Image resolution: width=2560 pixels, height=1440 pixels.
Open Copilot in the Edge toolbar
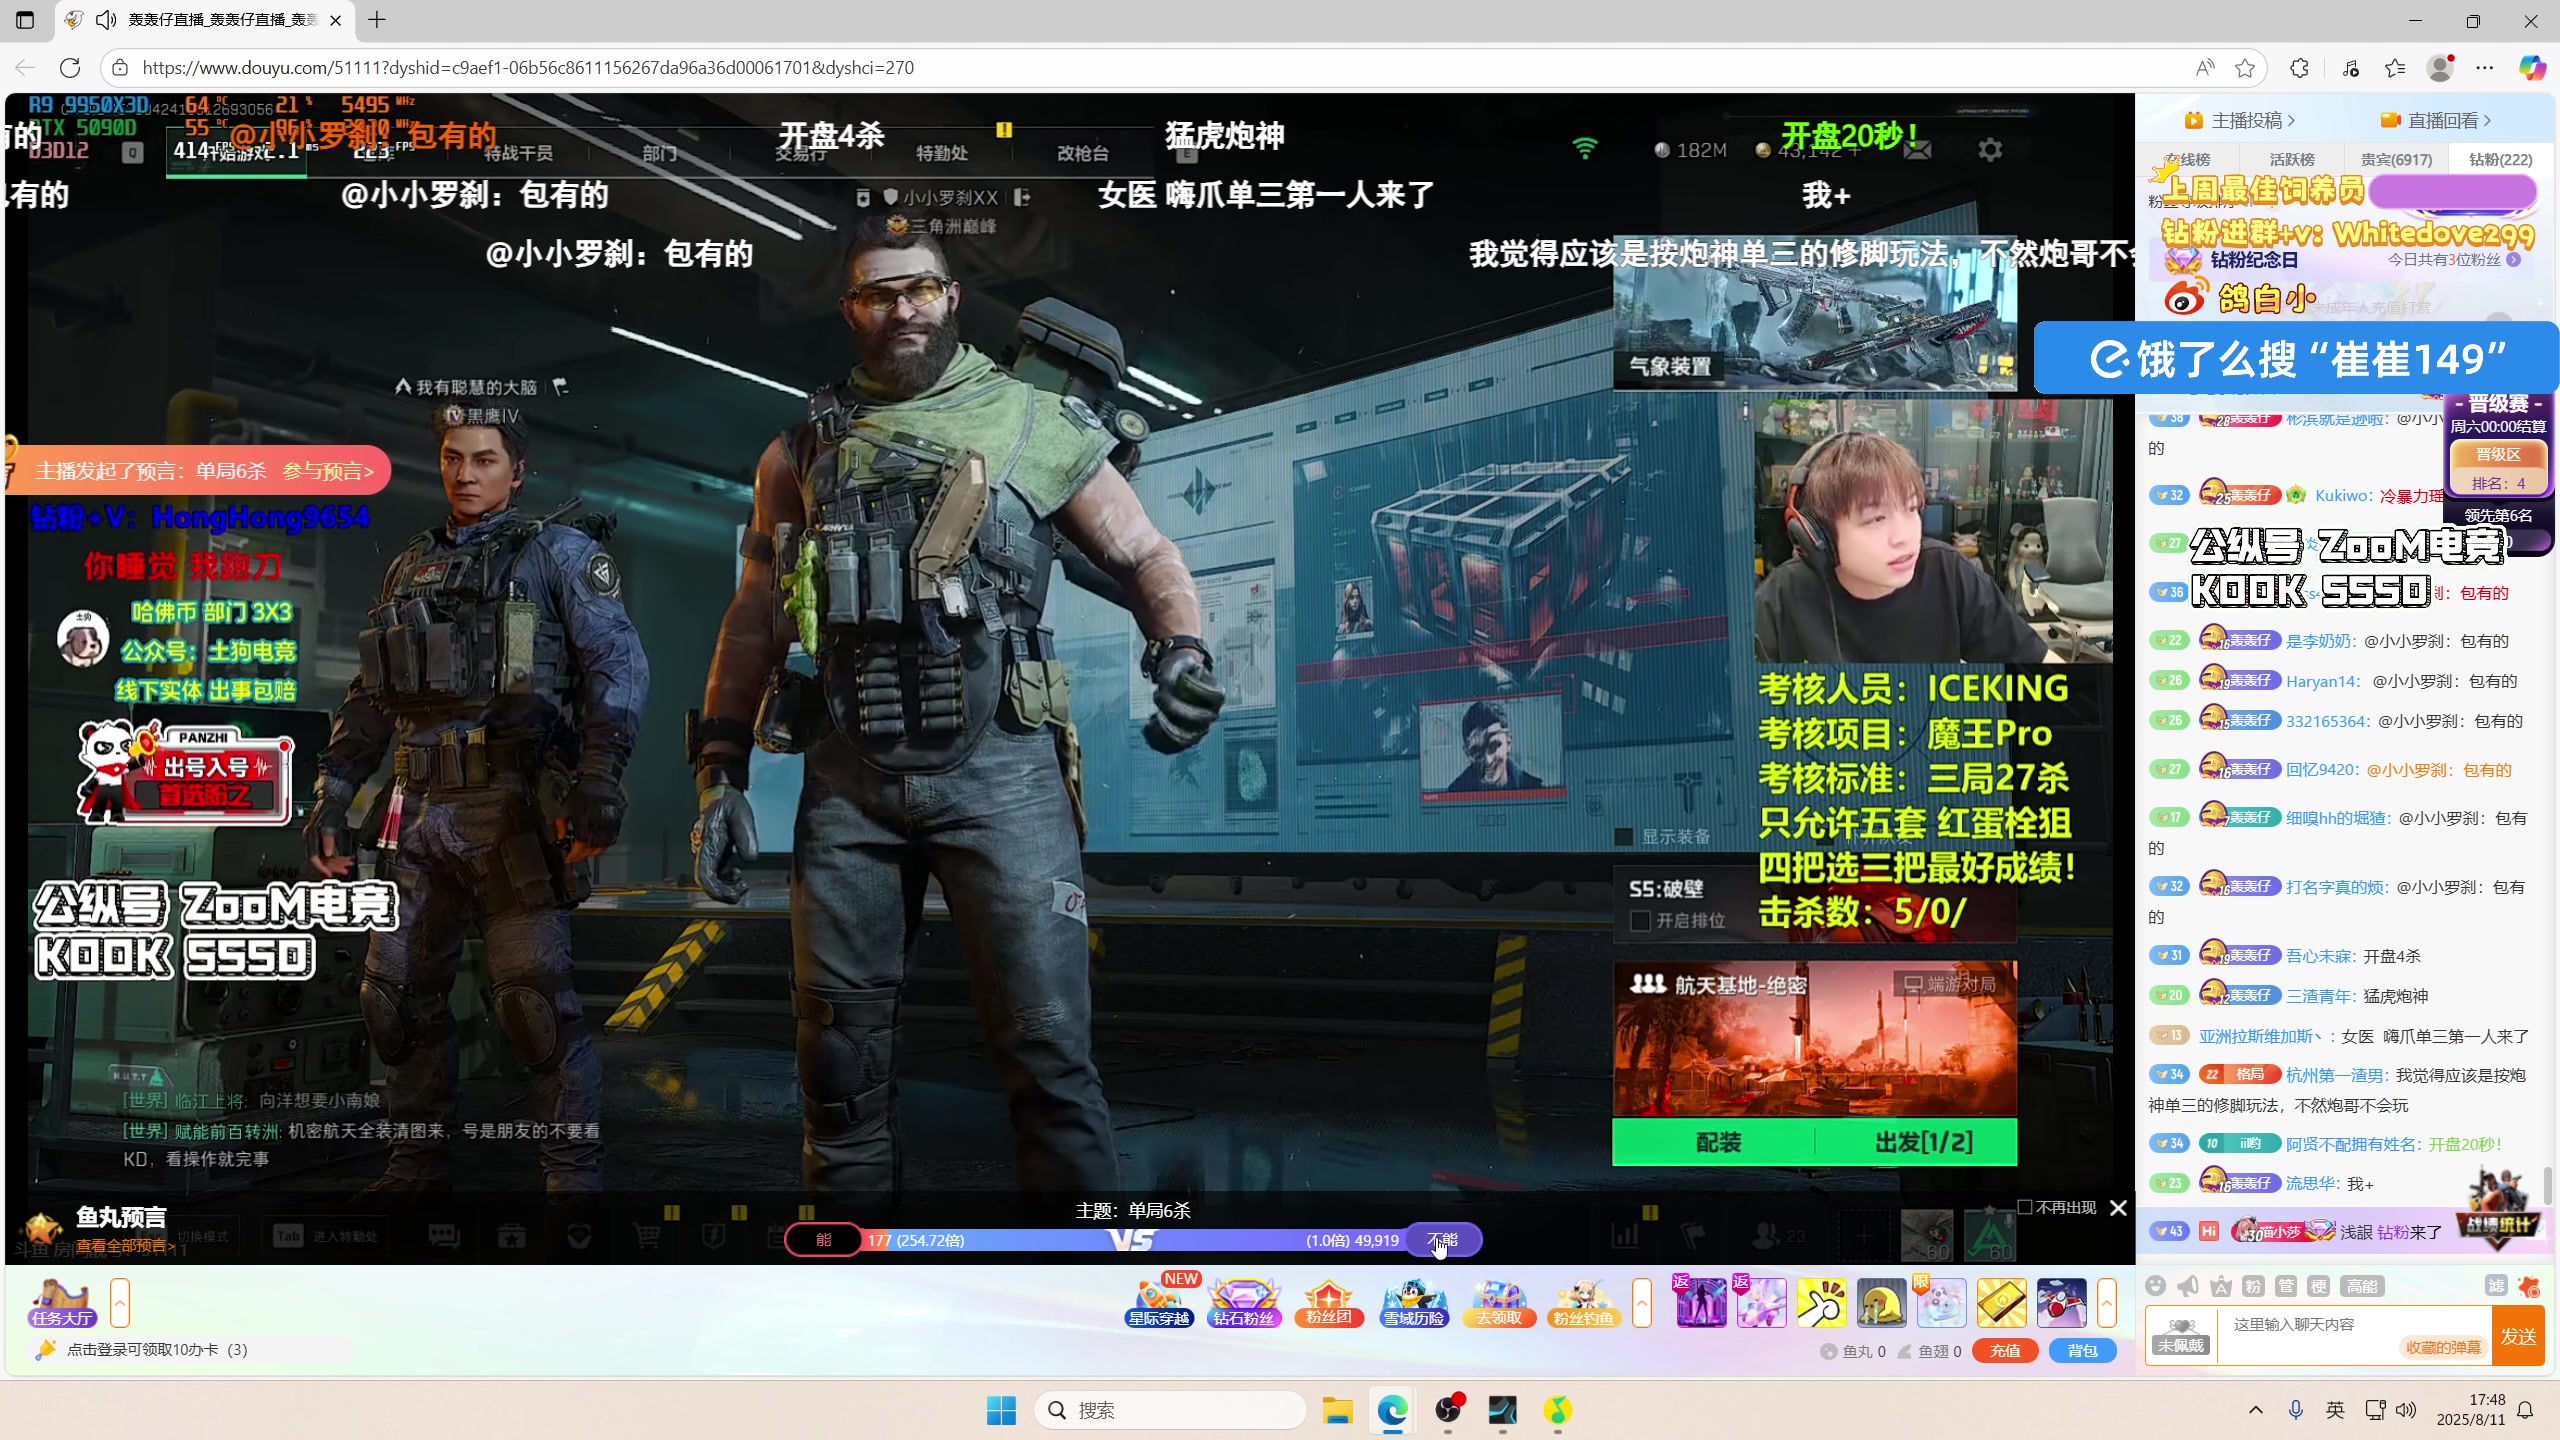[2532, 67]
